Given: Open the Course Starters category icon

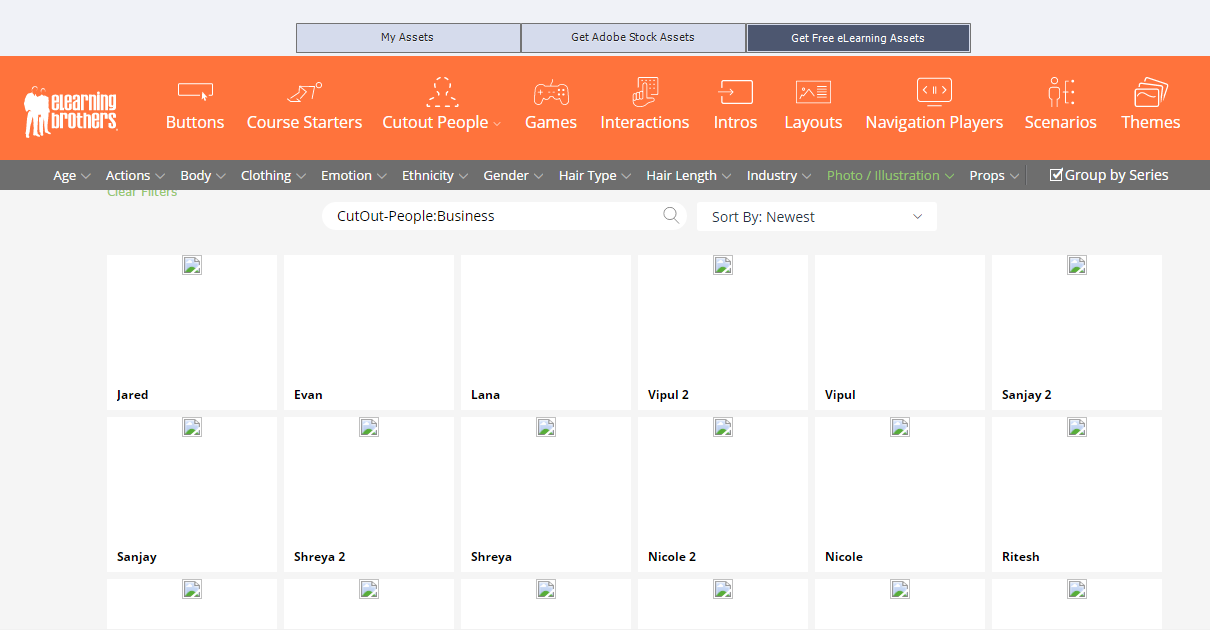Looking at the screenshot, I should click(x=304, y=92).
